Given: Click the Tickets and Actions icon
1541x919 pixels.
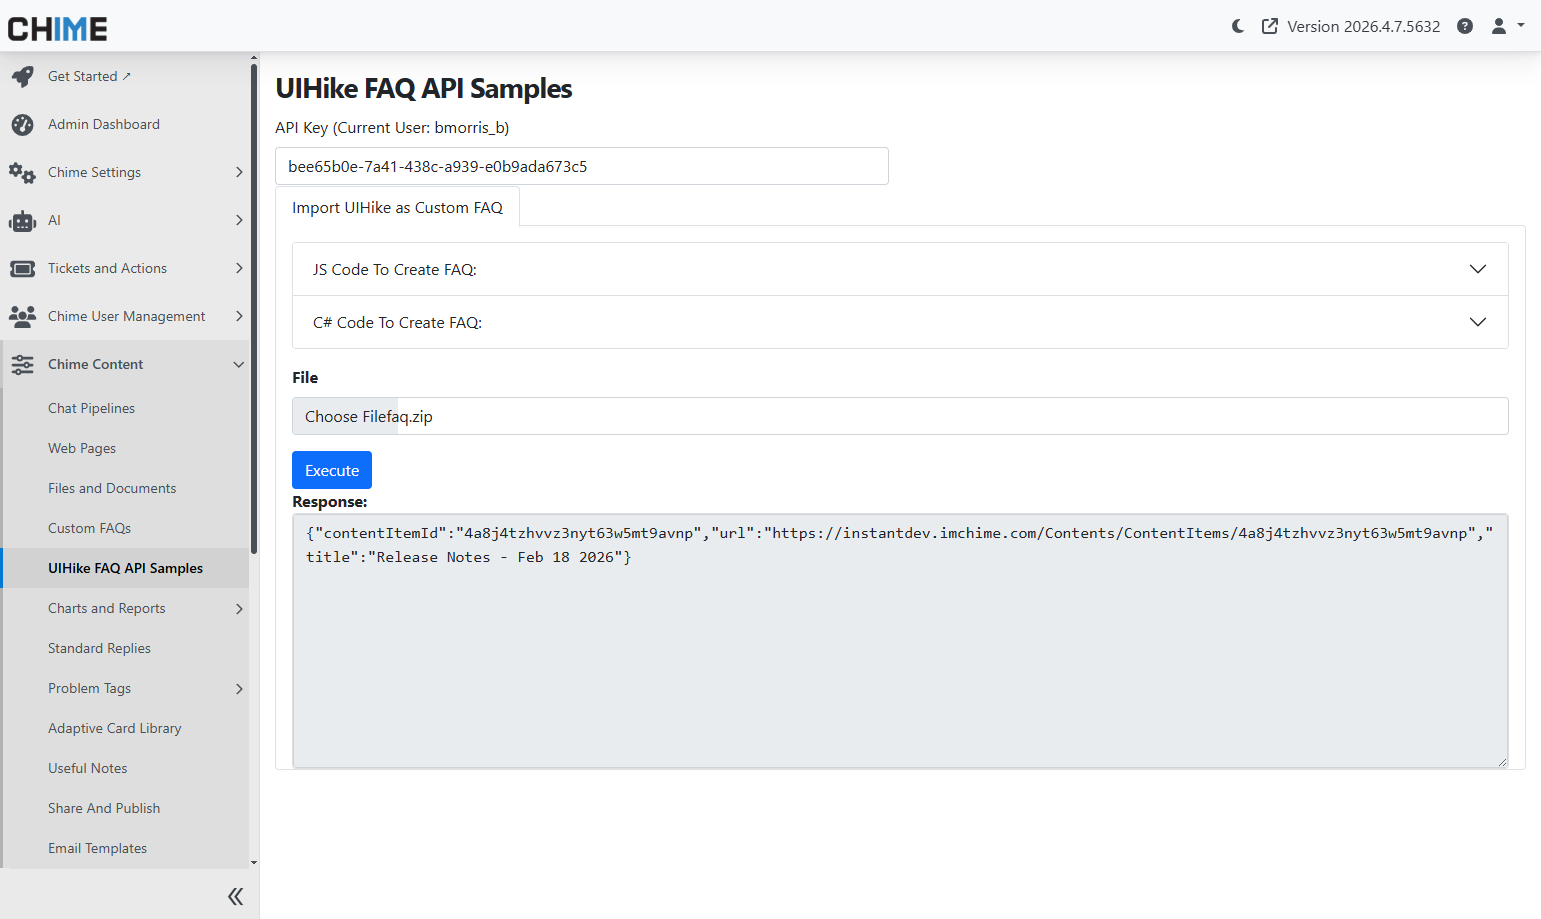Looking at the screenshot, I should click(22, 268).
